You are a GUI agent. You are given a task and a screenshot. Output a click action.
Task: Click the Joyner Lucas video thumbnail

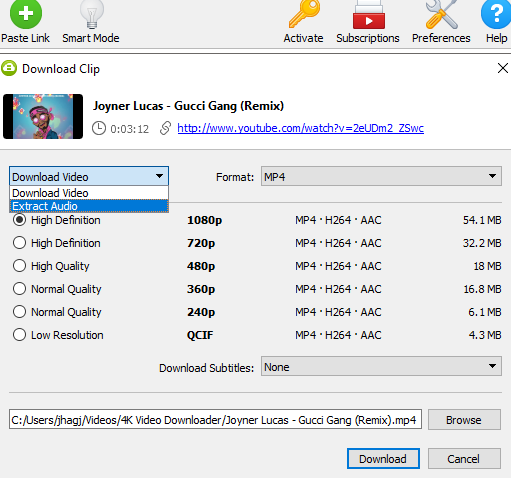[x=43, y=116]
